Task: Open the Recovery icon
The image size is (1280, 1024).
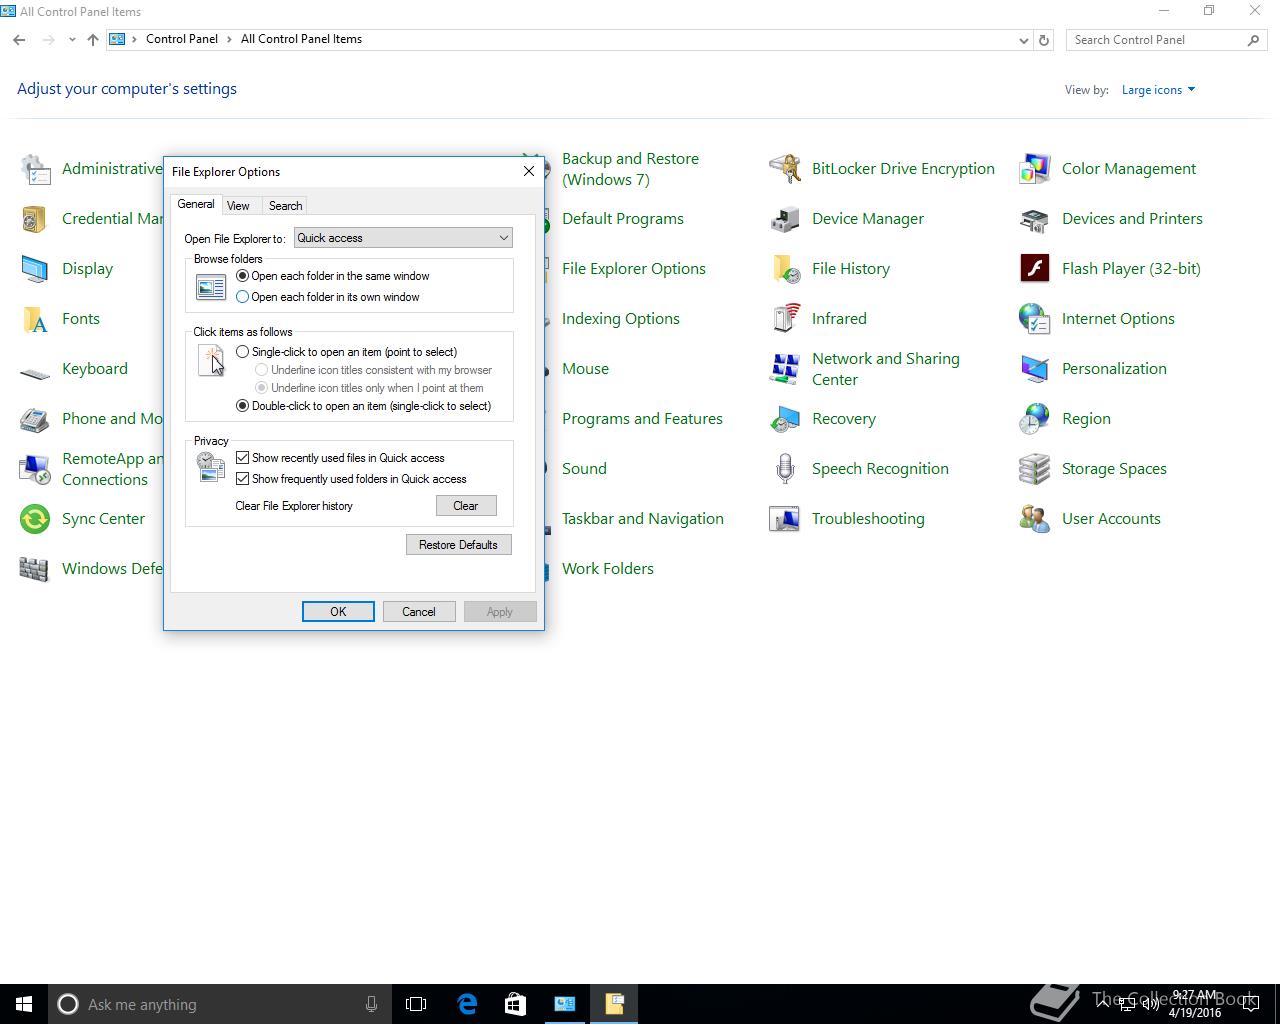Action: [785, 419]
